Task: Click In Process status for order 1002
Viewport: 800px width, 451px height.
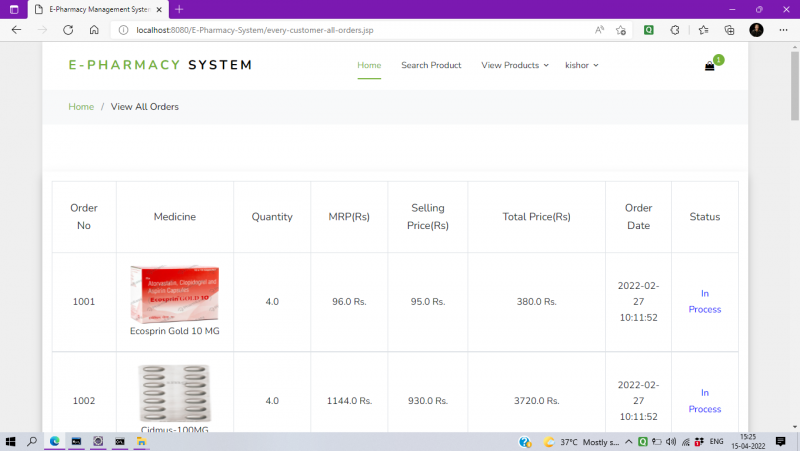Action: tap(705, 401)
